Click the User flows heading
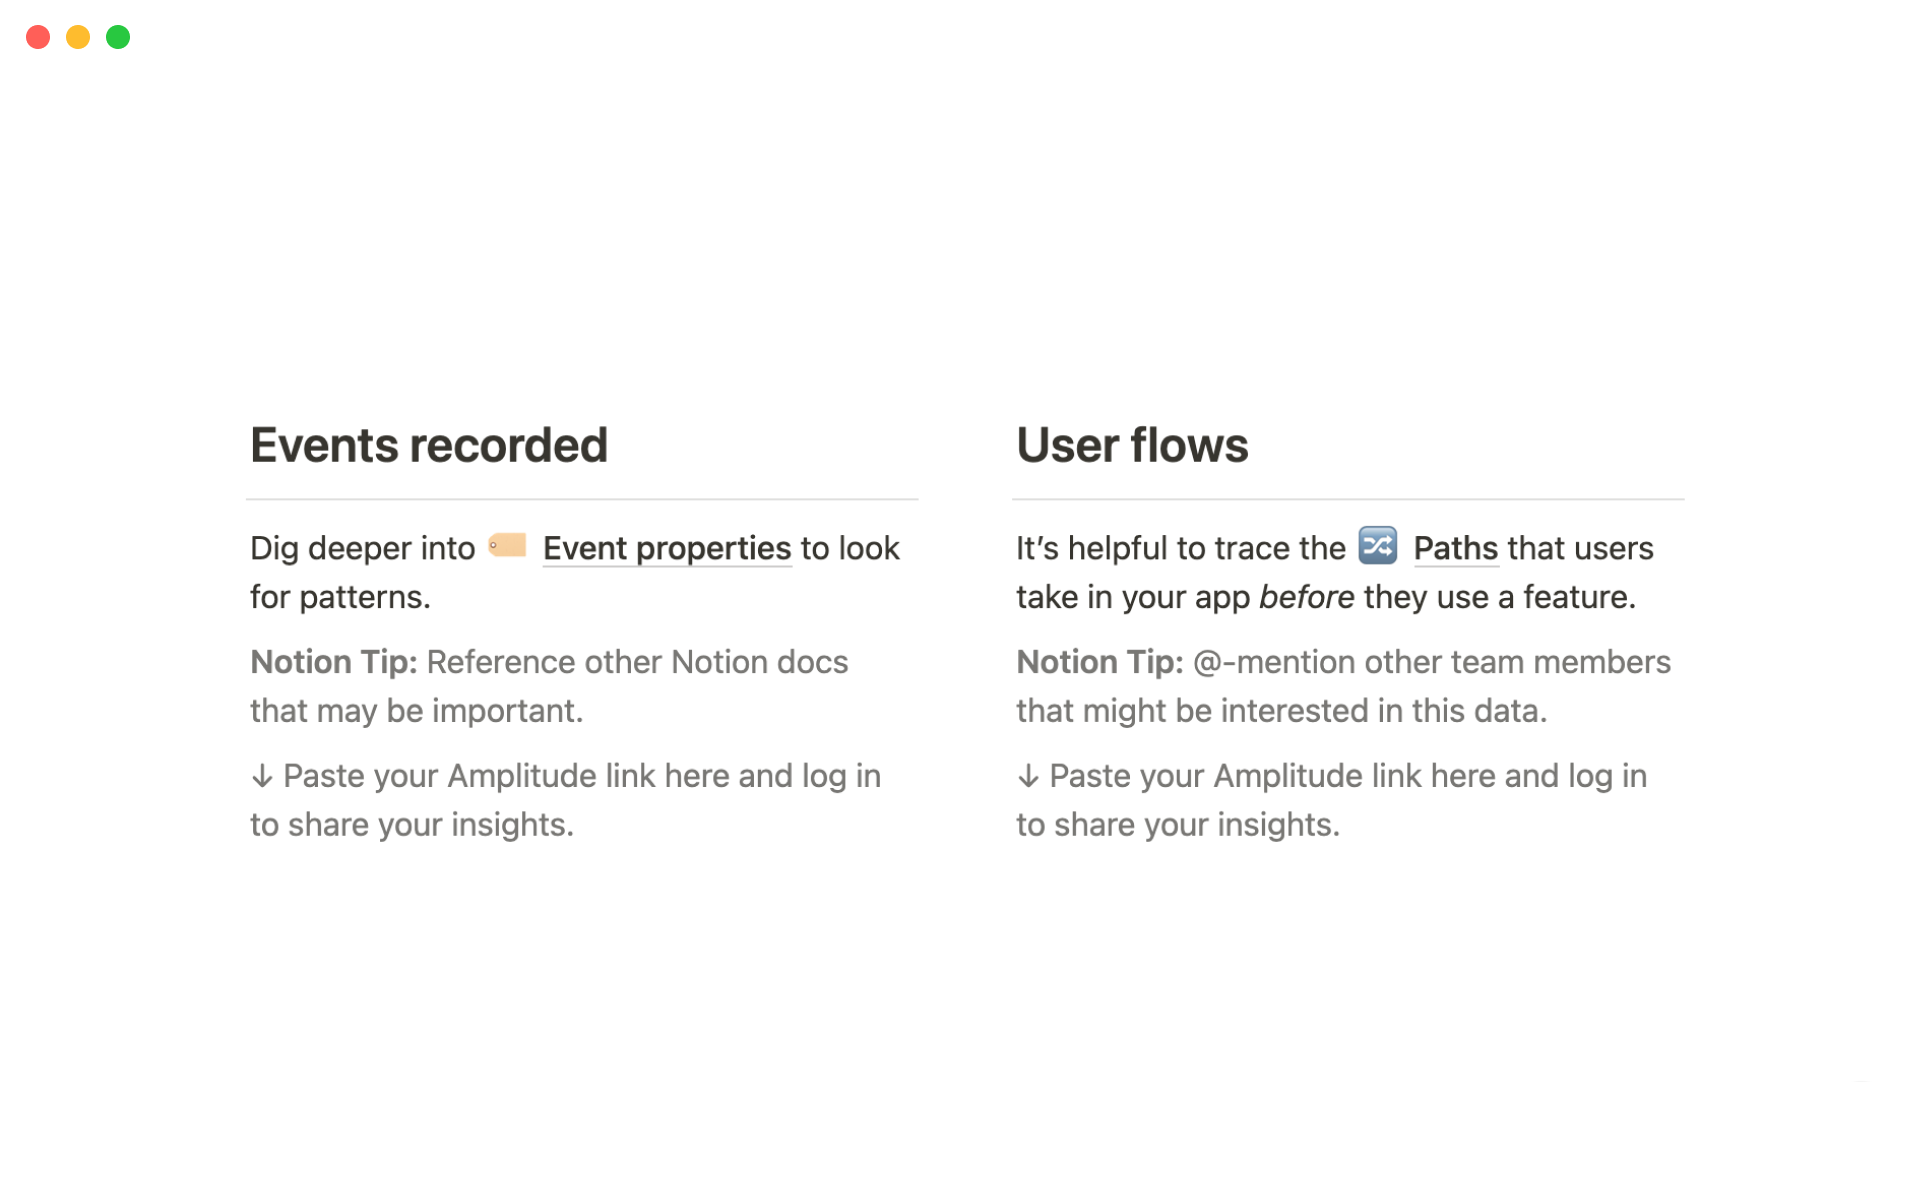This screenshot has height=1200, width=1920. pyautogui.click(x=1132, y=446)
